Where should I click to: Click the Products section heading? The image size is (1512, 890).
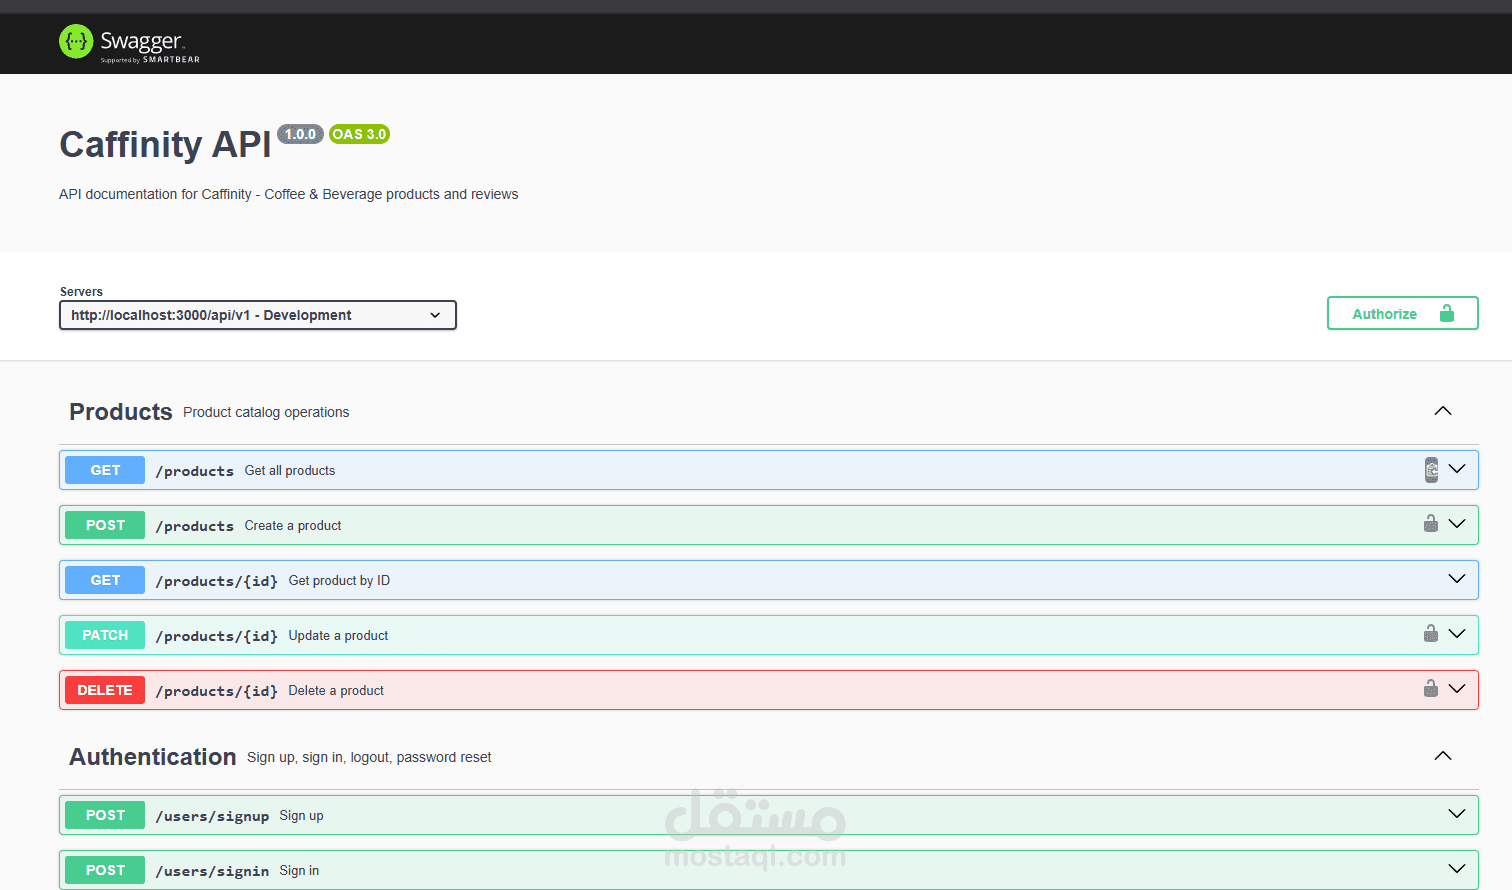121,412
